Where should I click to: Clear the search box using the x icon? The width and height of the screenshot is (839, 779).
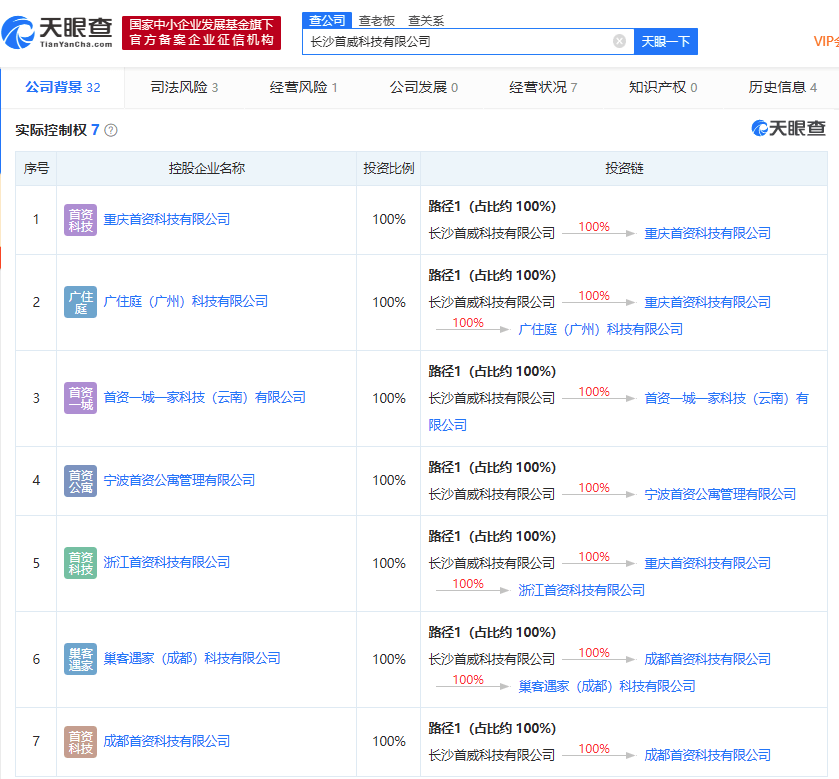[619, 40]
